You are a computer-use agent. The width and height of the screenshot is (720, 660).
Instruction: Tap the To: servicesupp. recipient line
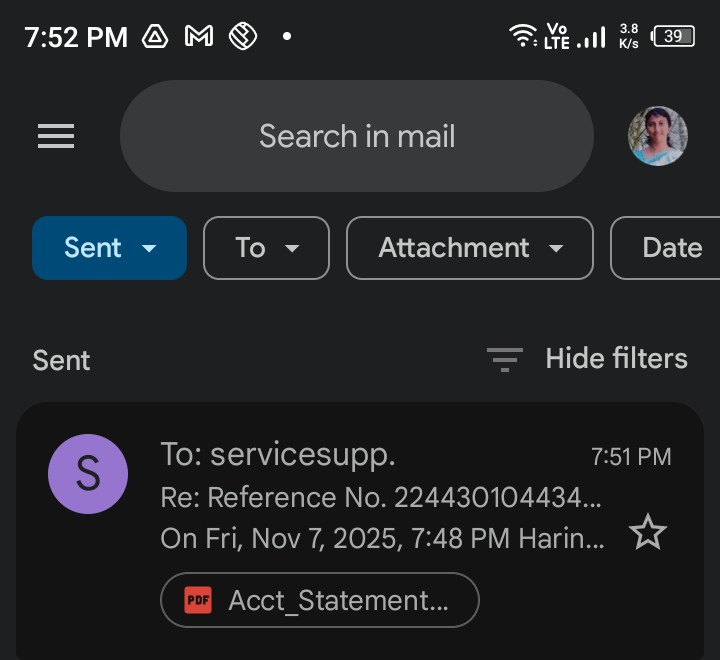pyautogui.click(x=278, y=455)
